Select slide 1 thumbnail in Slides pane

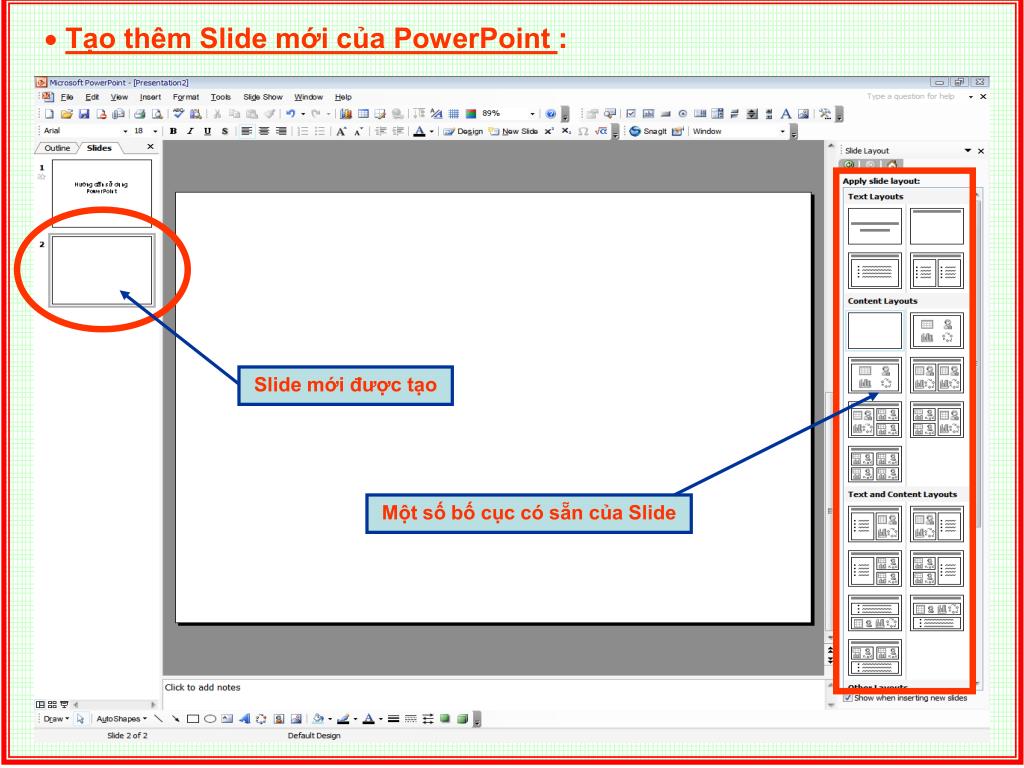(x=102, y=193)
